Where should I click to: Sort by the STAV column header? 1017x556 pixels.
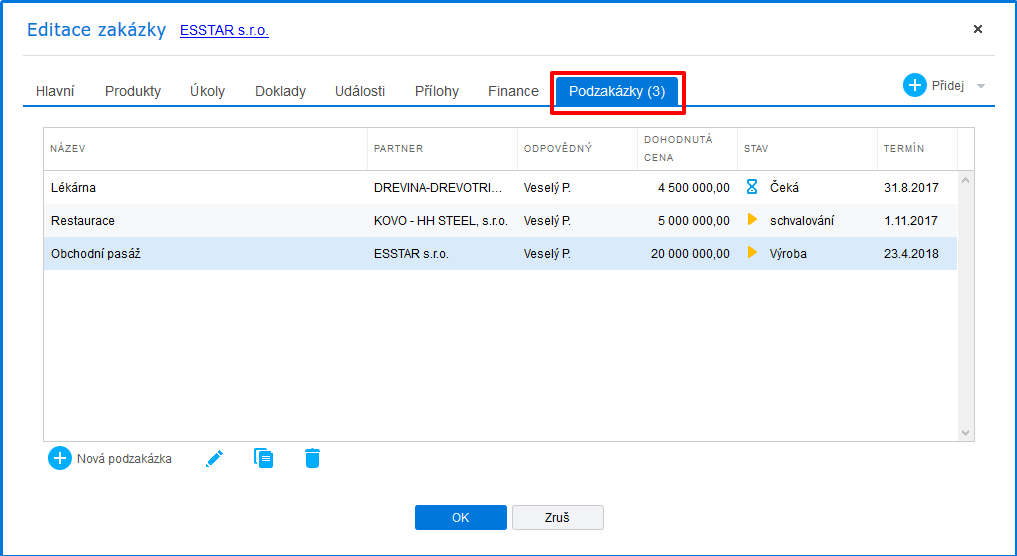807,149
